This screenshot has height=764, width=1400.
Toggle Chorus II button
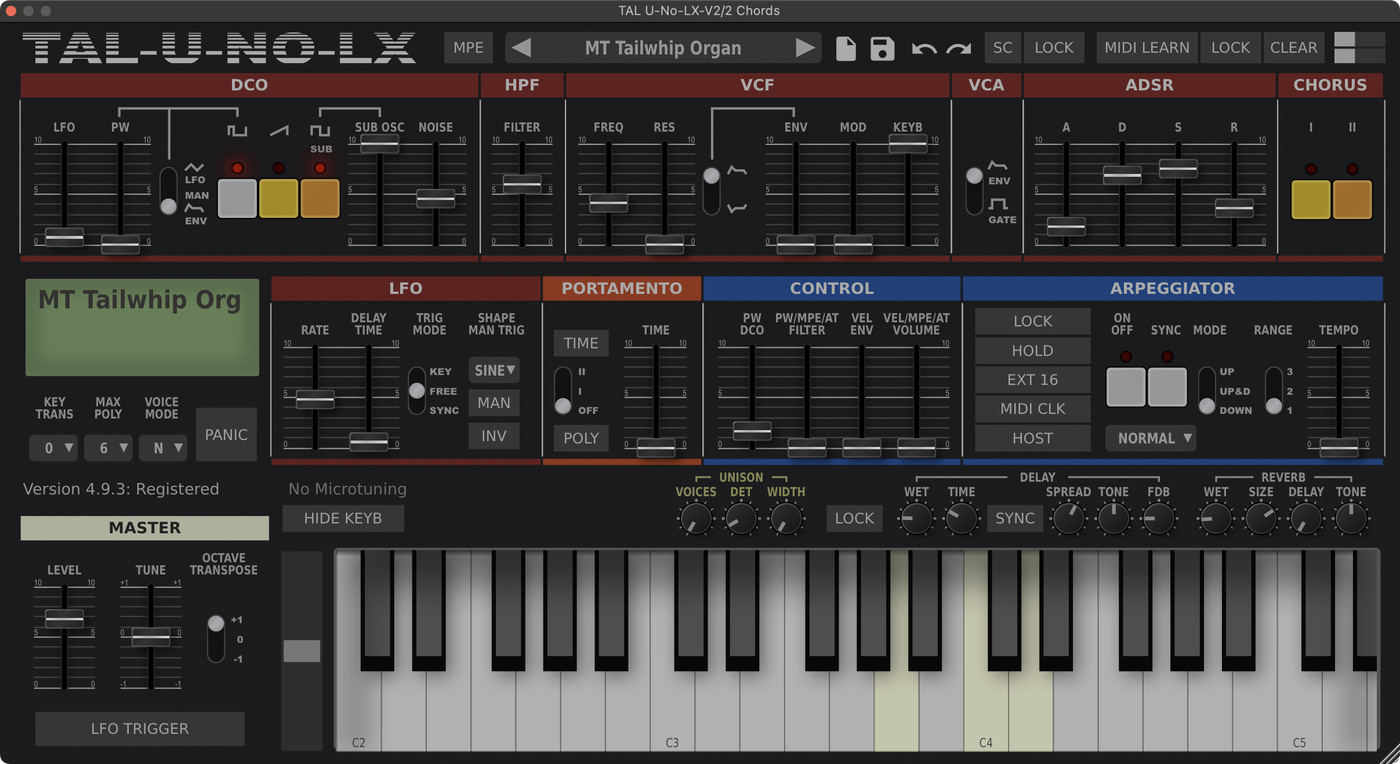1352,199
